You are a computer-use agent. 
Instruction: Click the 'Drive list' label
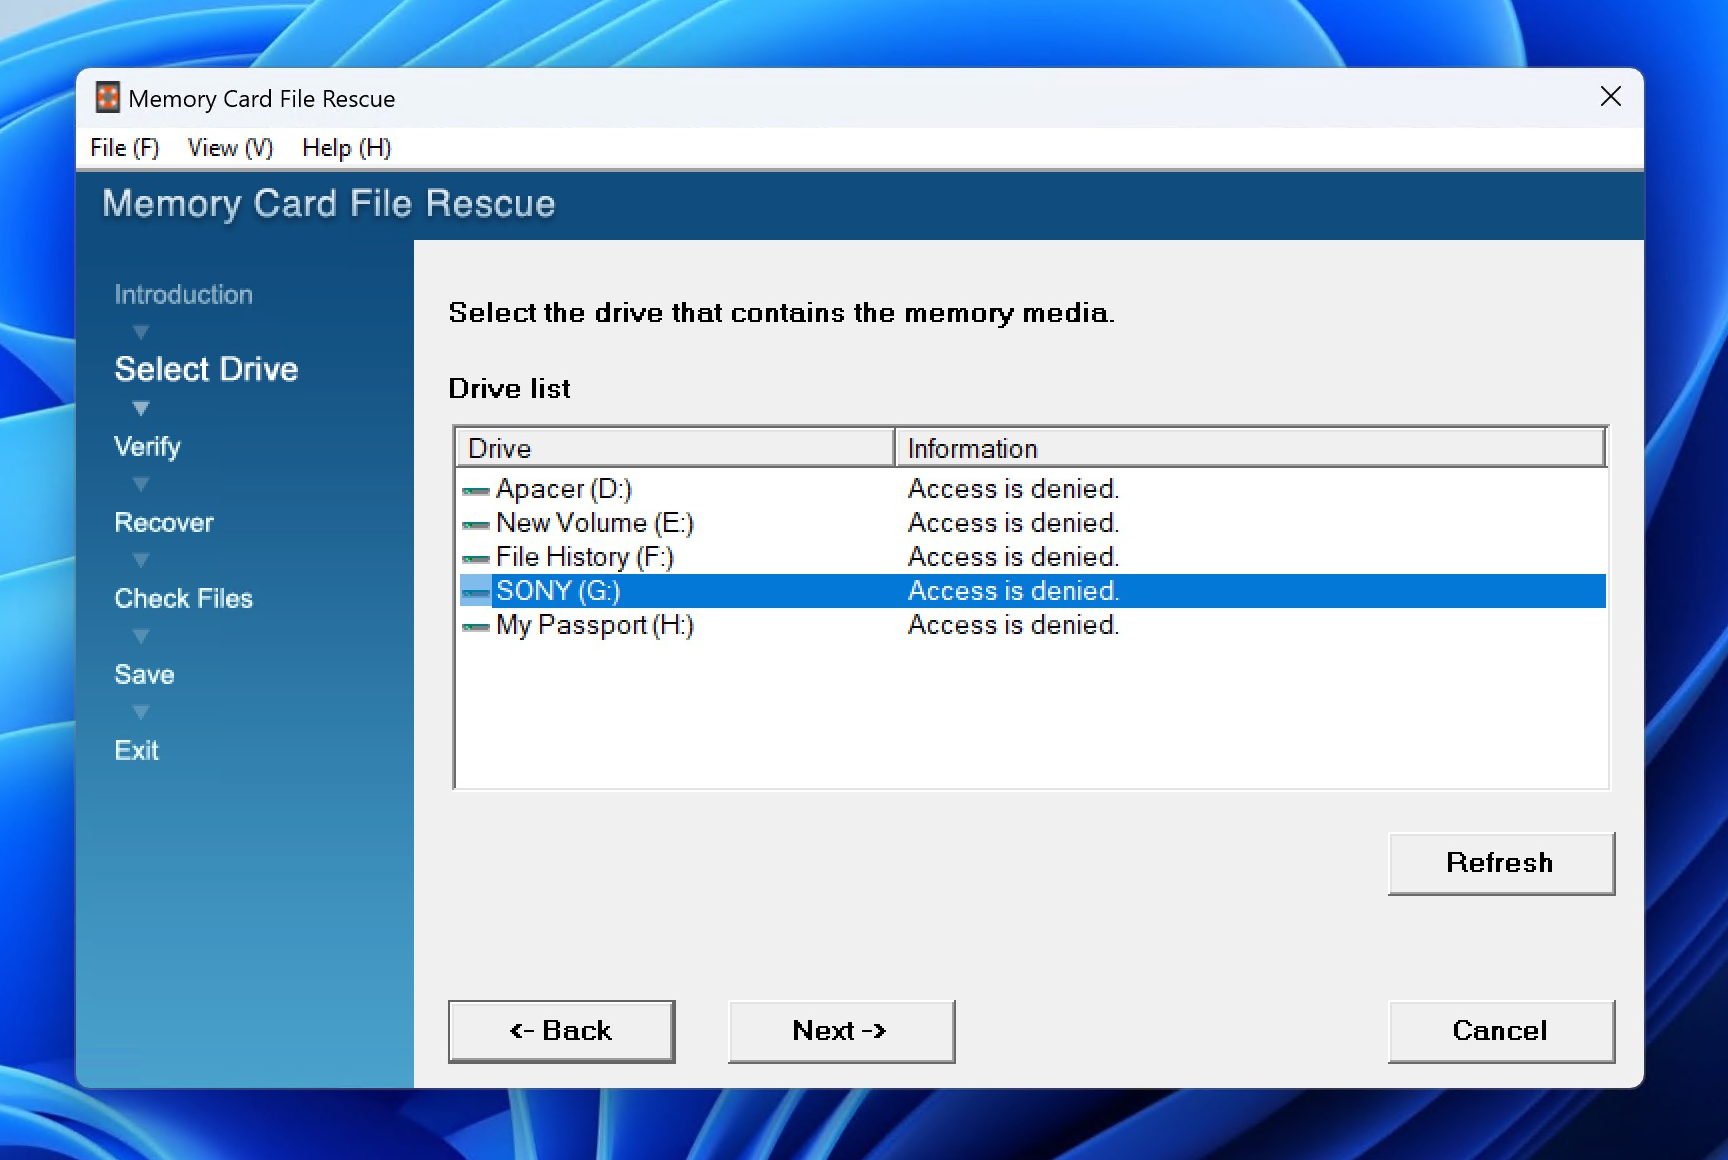point(509,388)
